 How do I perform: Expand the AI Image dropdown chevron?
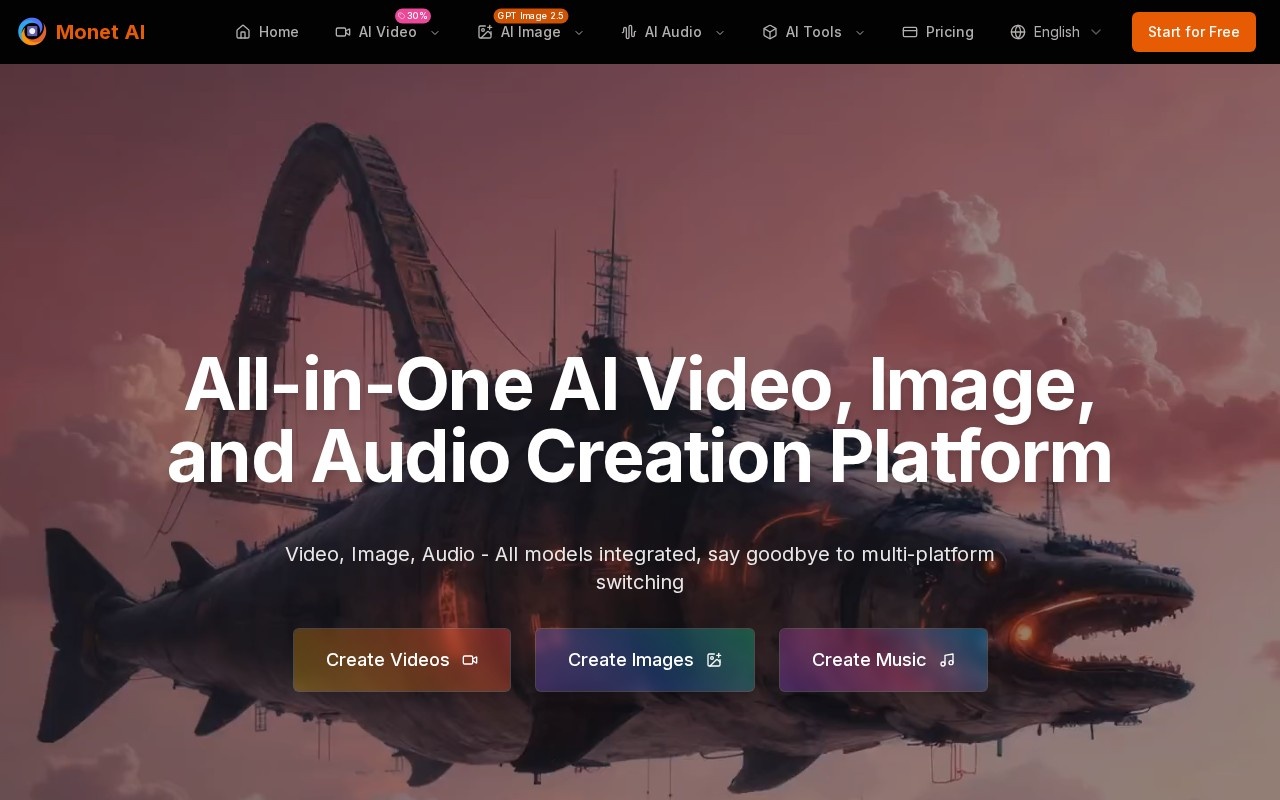pos(579,32)
